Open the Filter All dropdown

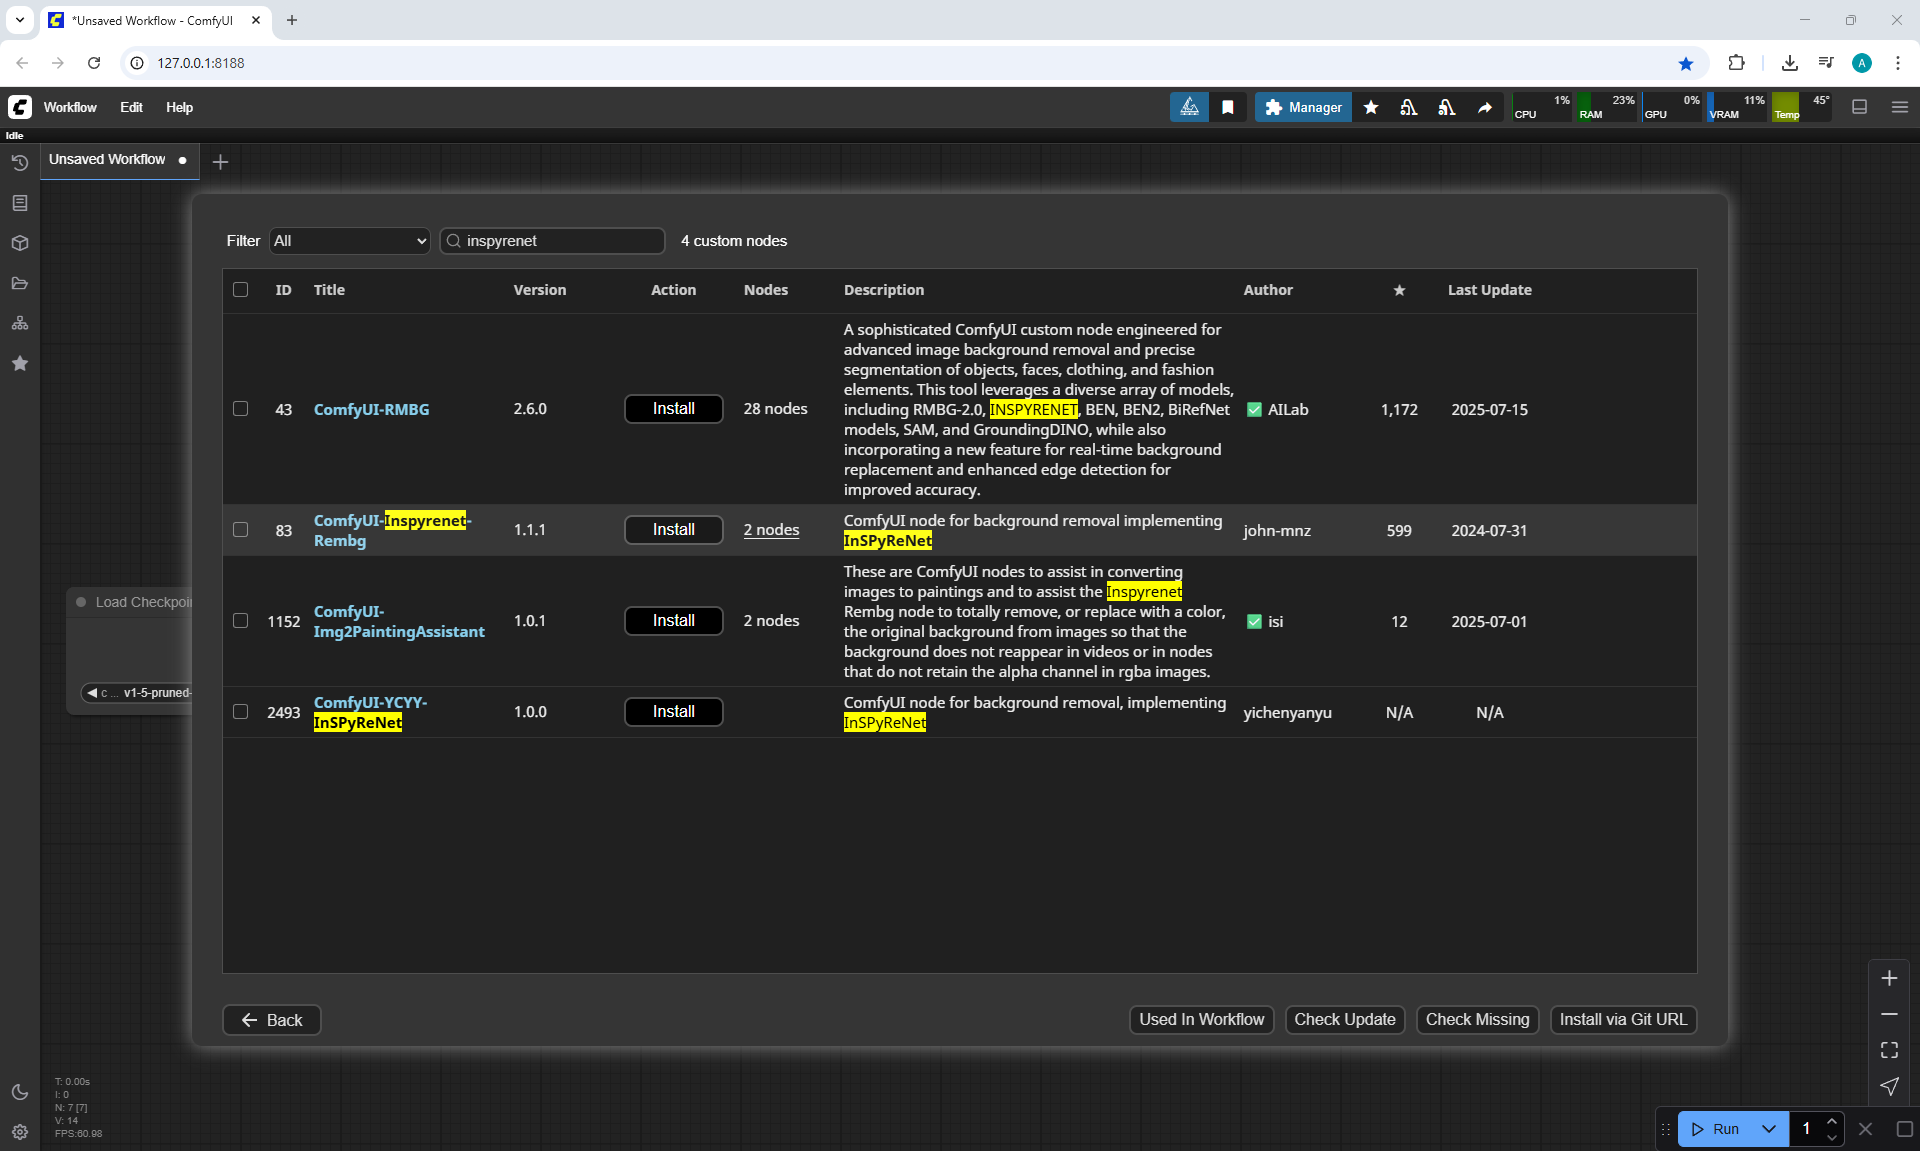350,241
